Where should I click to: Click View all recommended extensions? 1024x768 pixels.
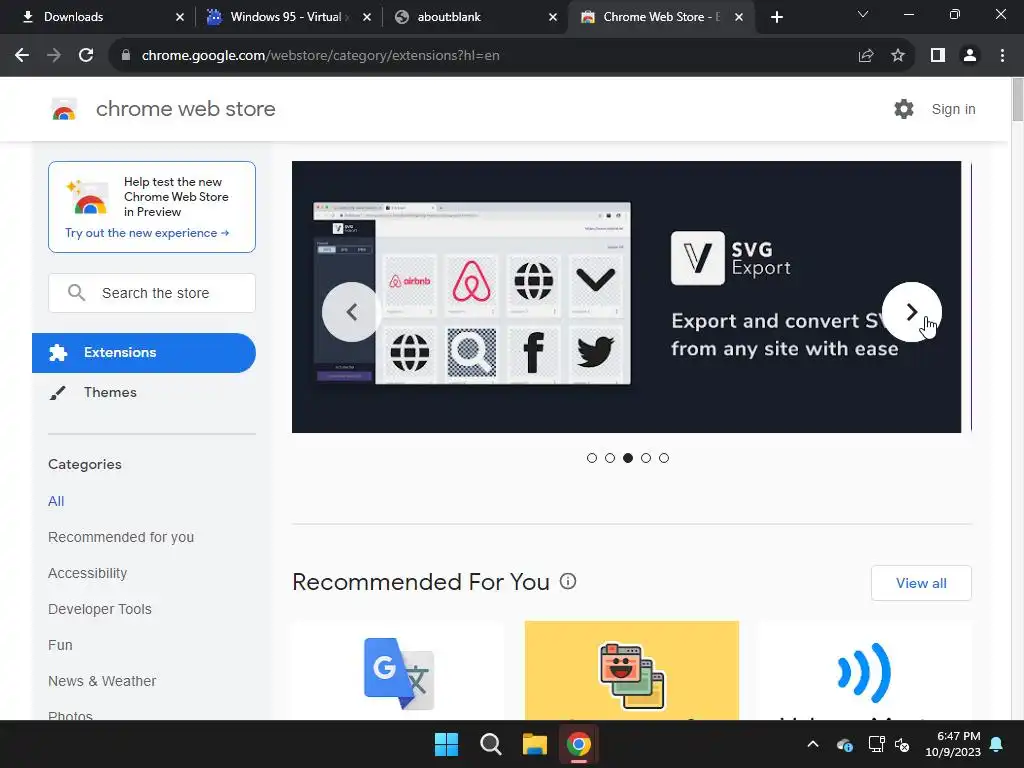[921, 583]
